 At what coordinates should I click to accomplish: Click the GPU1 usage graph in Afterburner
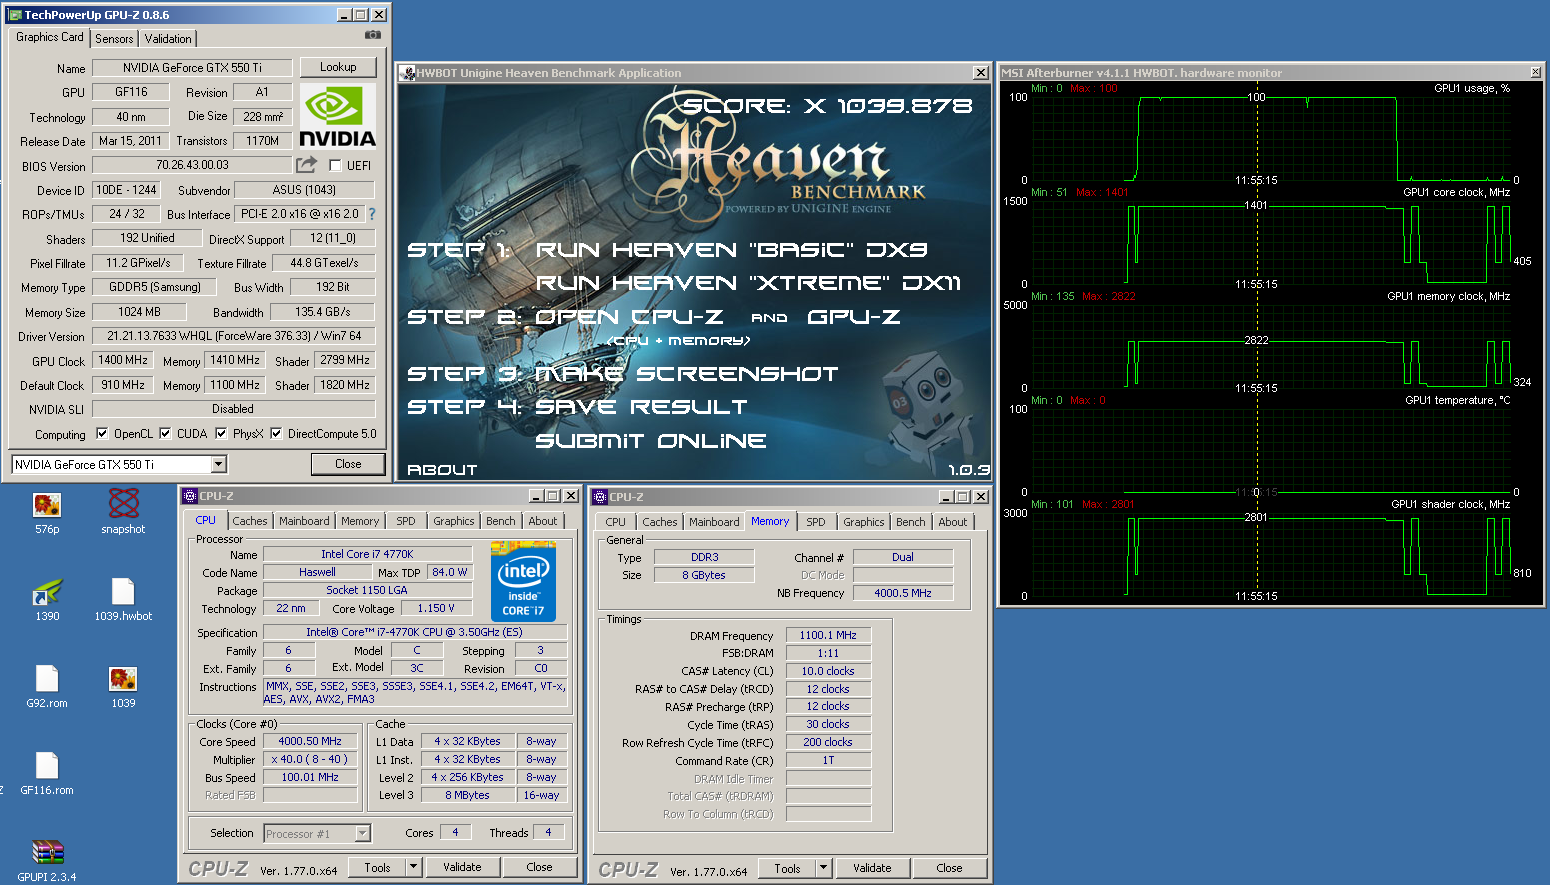pyautogui.click(x=1270, y=138)
